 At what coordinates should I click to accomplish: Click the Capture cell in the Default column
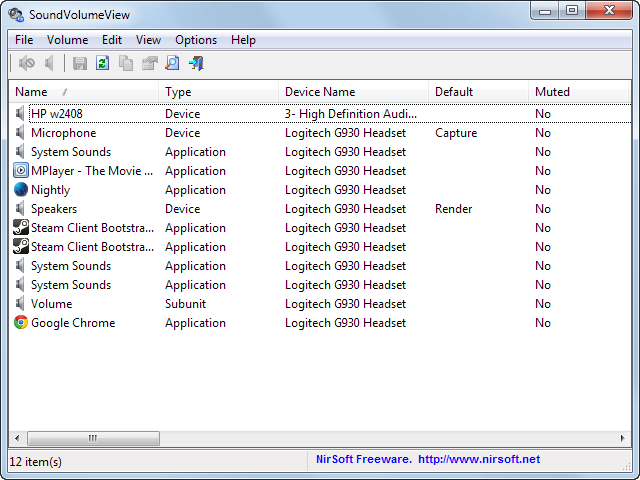(x=456, y=133)
